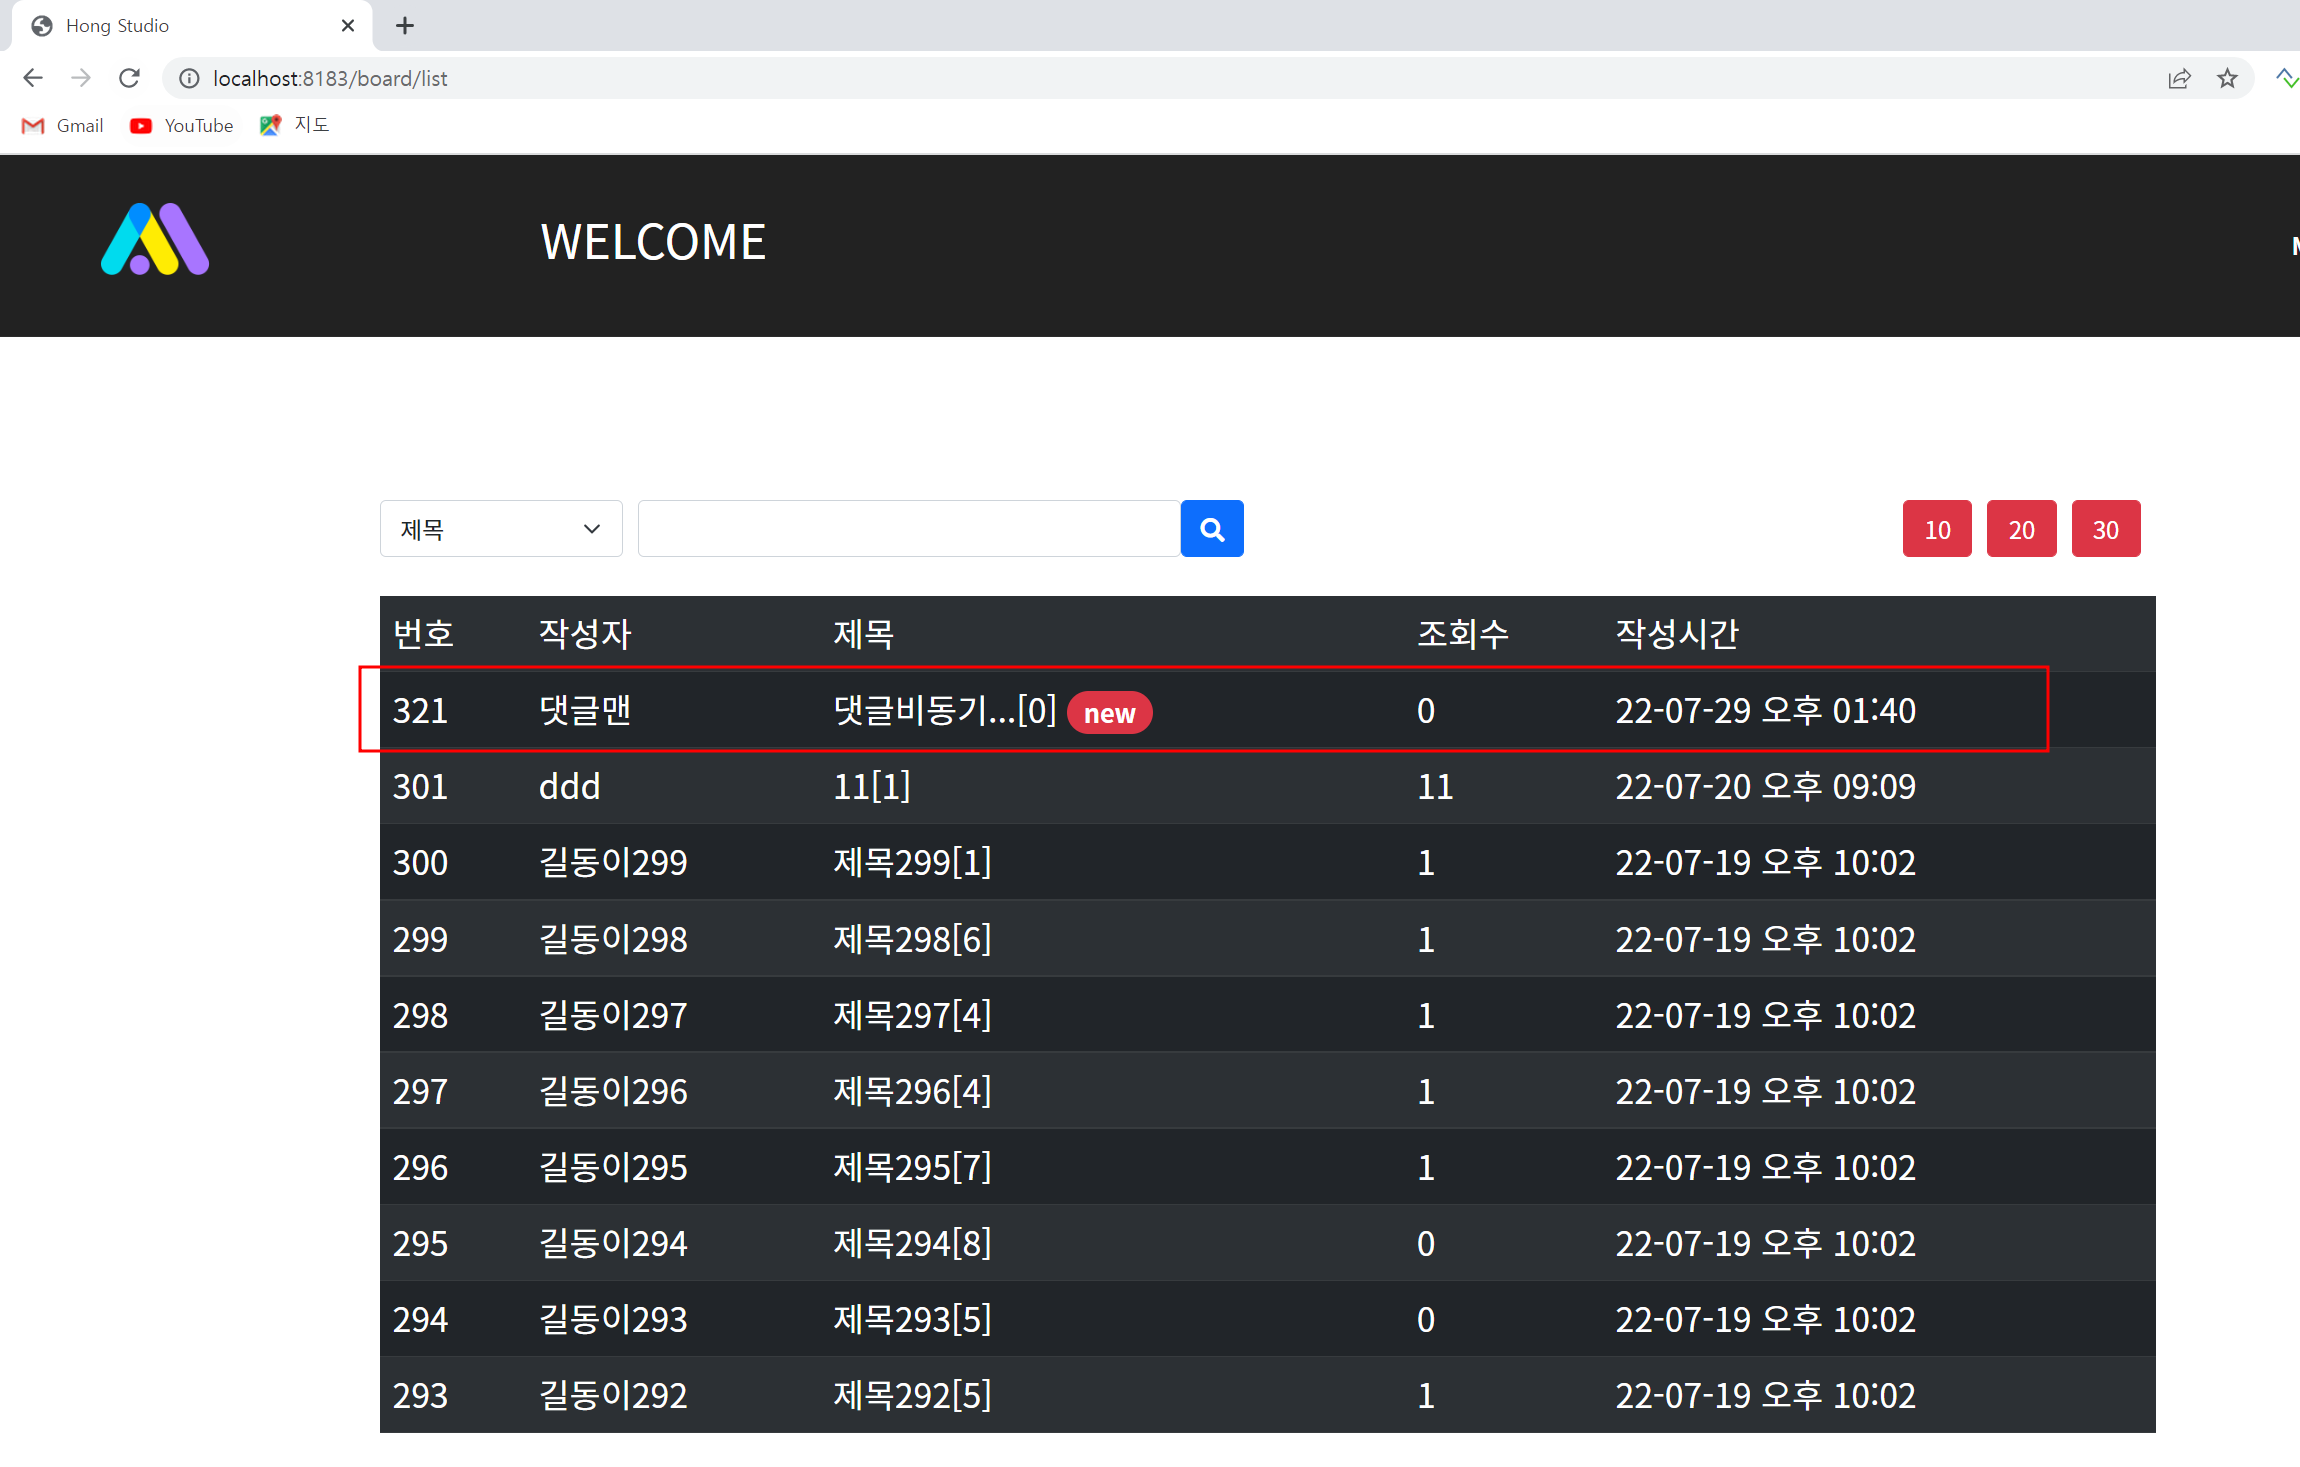Click the WELCOME heading

(x=654, y=242)
